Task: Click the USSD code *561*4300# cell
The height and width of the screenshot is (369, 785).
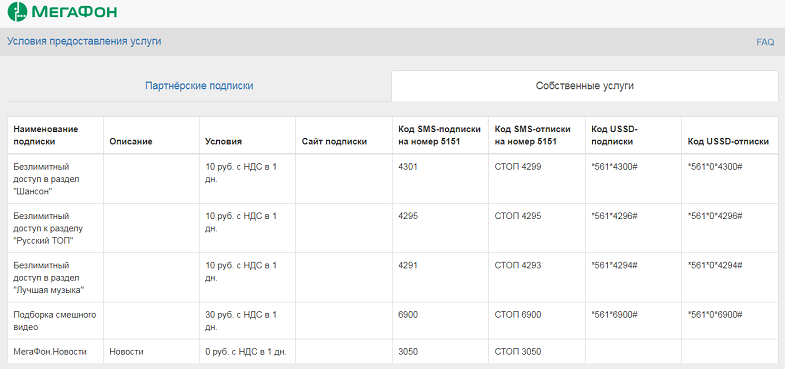Action: [633, 179]
